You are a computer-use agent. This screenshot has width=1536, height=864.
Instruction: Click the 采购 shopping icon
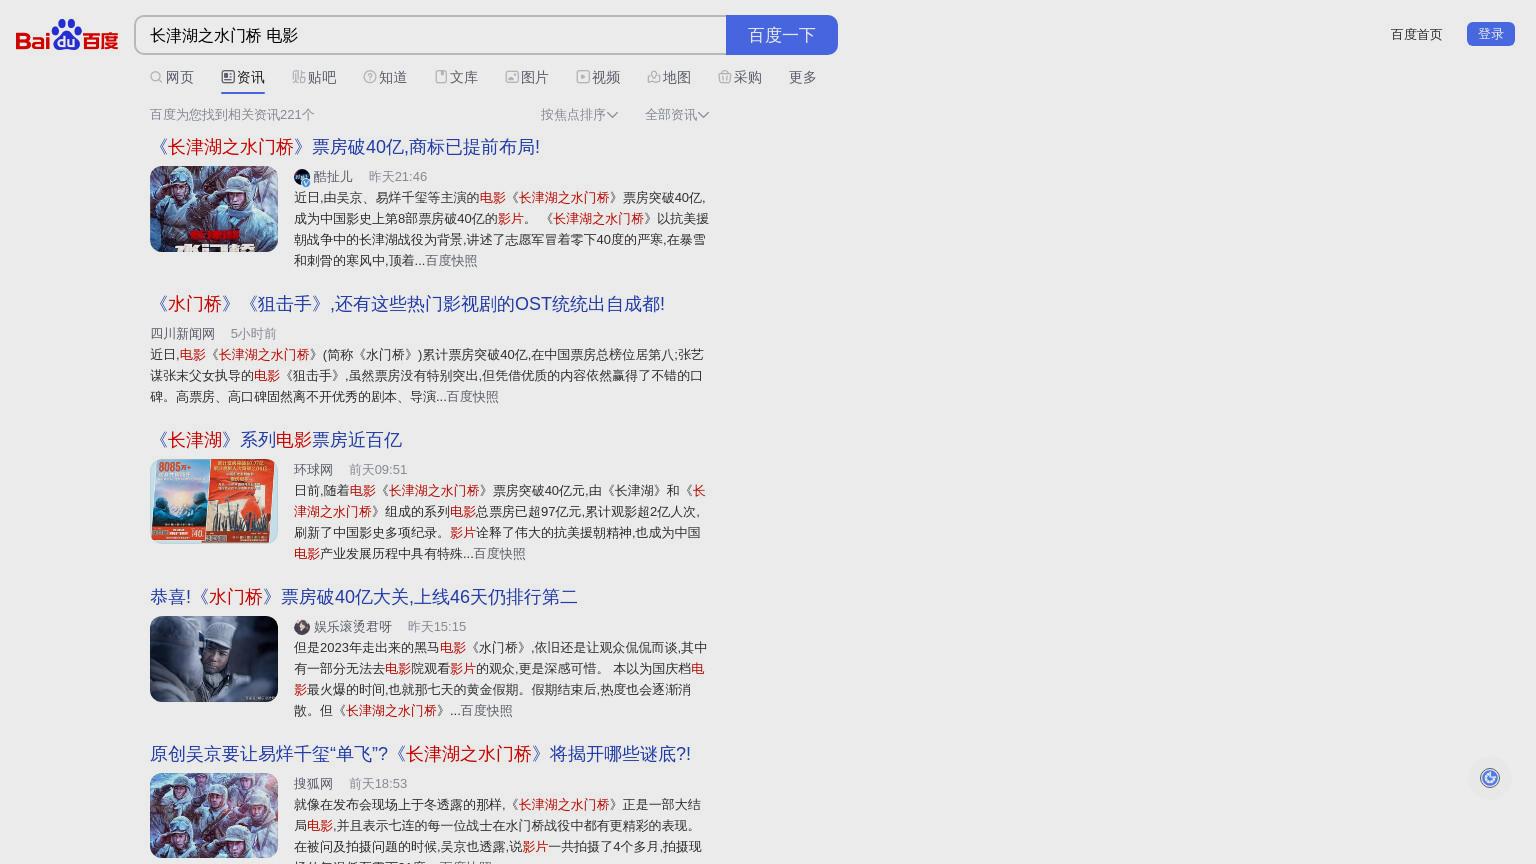coord(725,77)
